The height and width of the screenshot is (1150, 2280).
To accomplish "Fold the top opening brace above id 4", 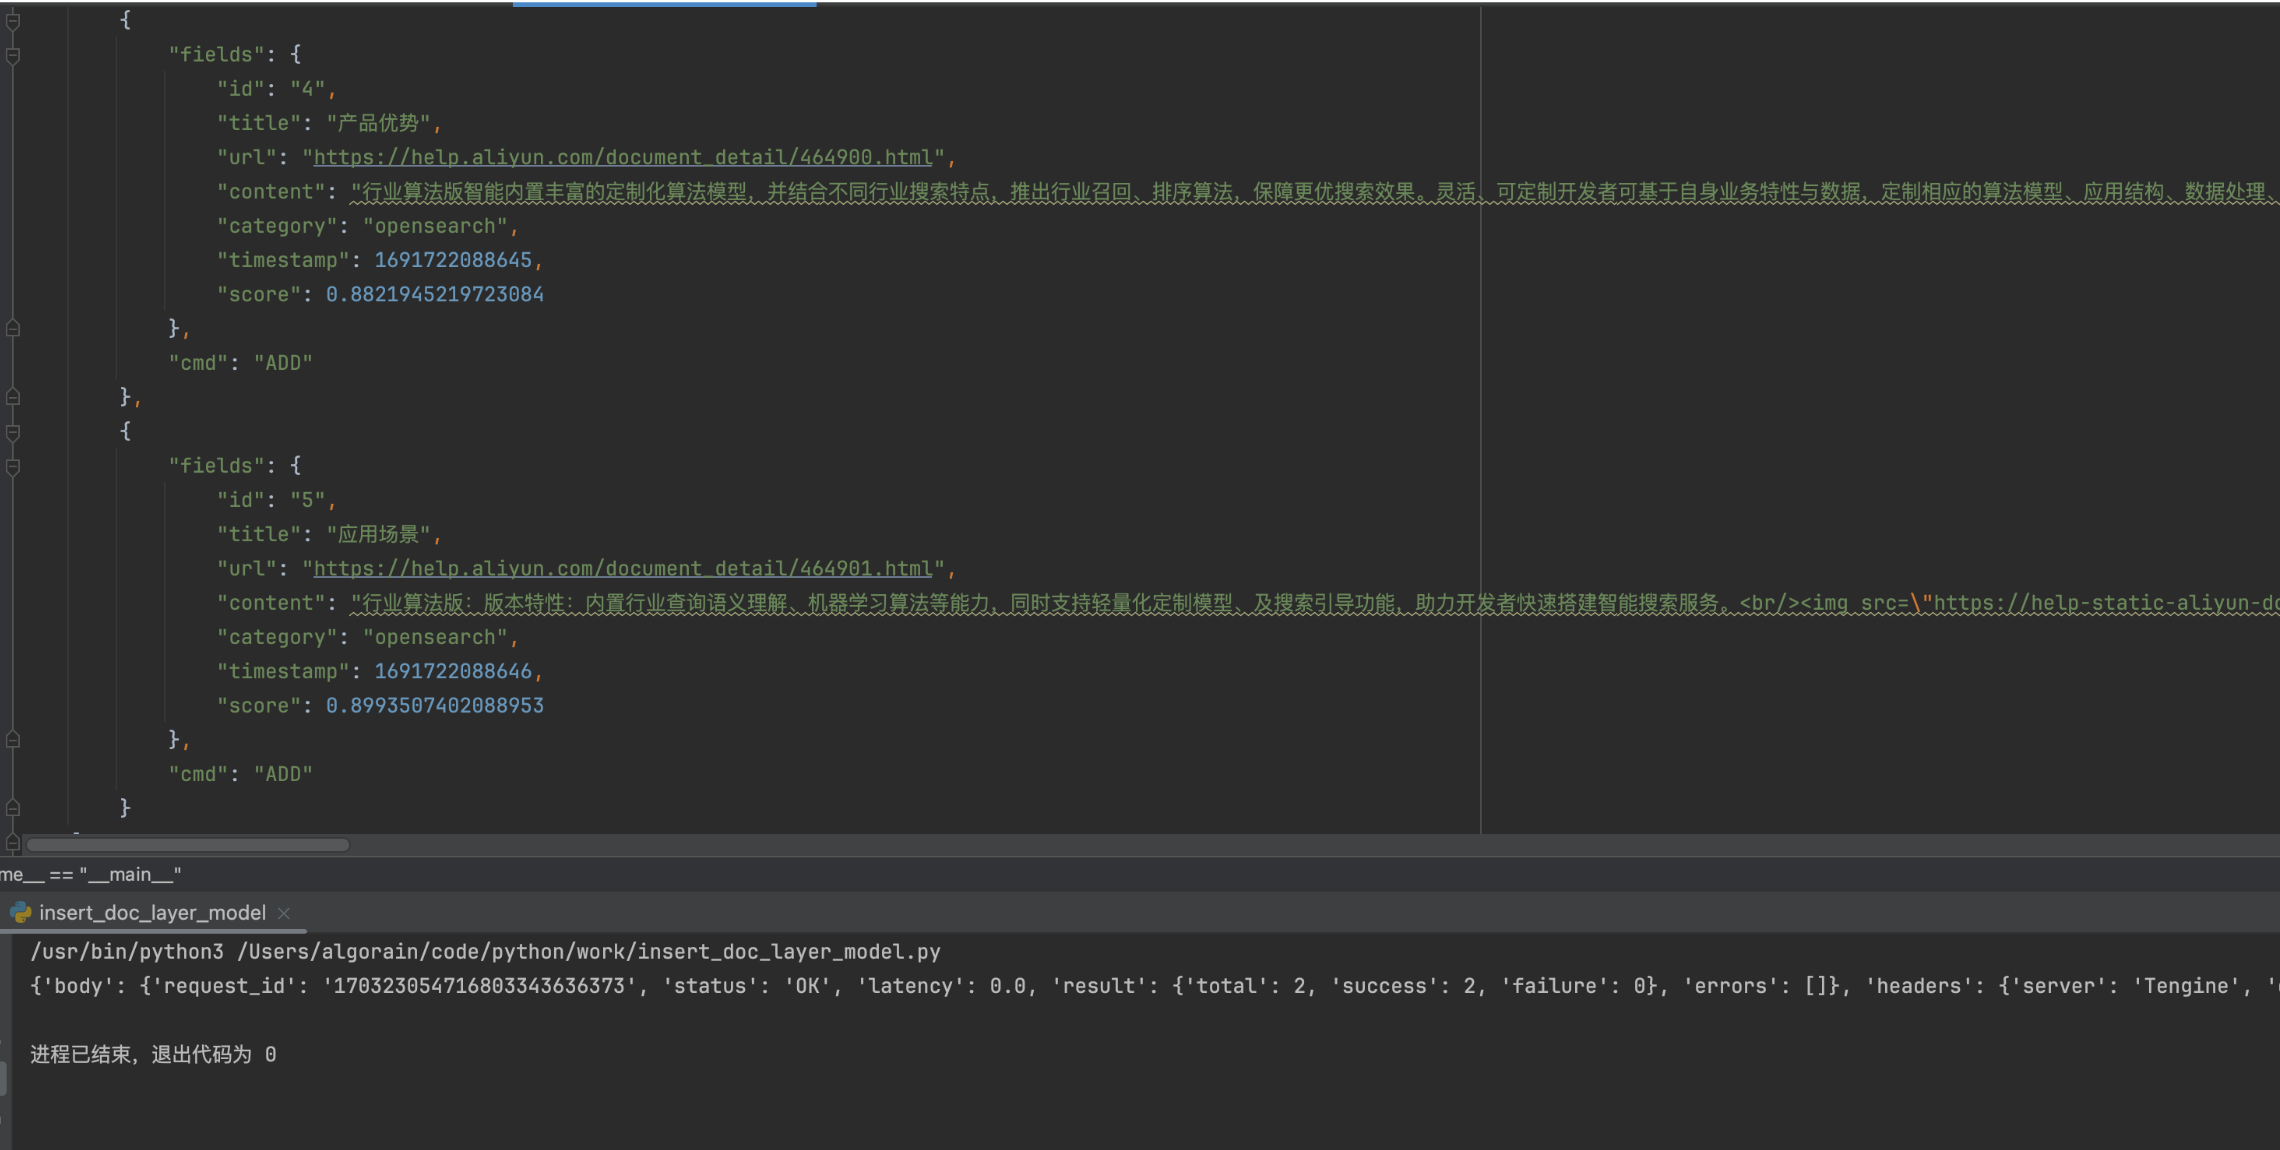I will (13, 21).
